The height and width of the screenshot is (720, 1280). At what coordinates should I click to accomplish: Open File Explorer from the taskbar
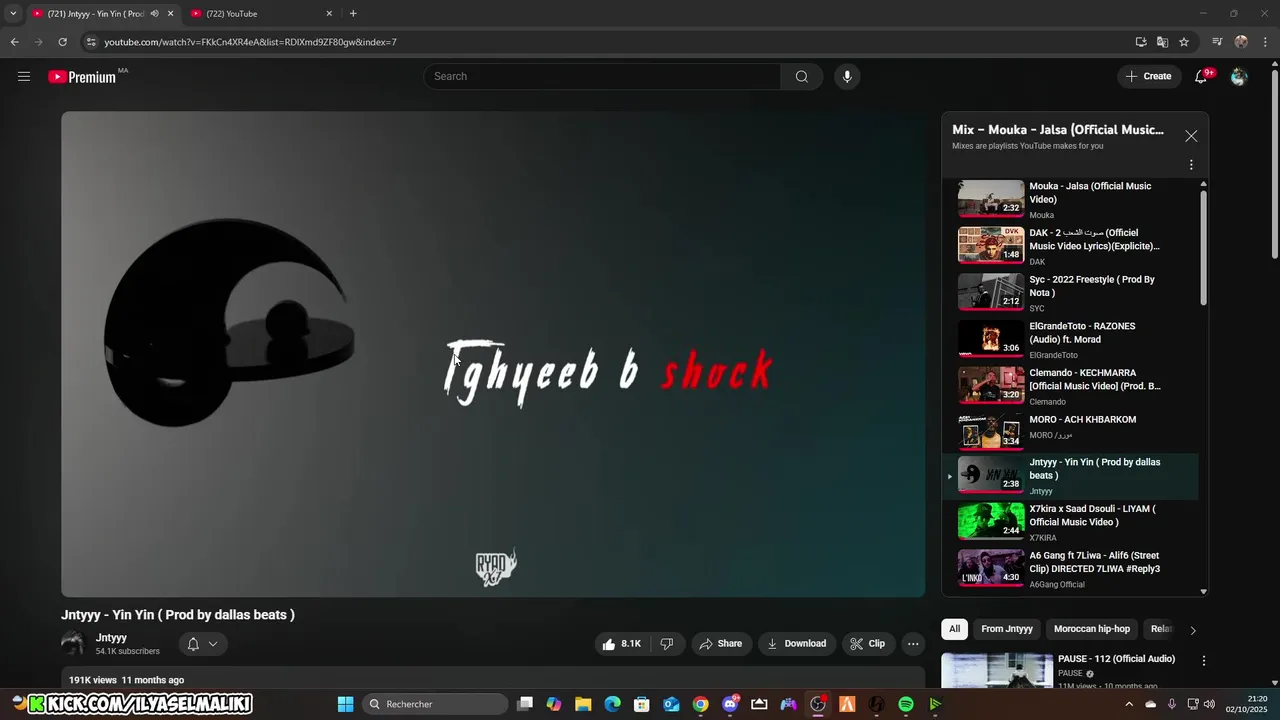click(x=583, y=704)
